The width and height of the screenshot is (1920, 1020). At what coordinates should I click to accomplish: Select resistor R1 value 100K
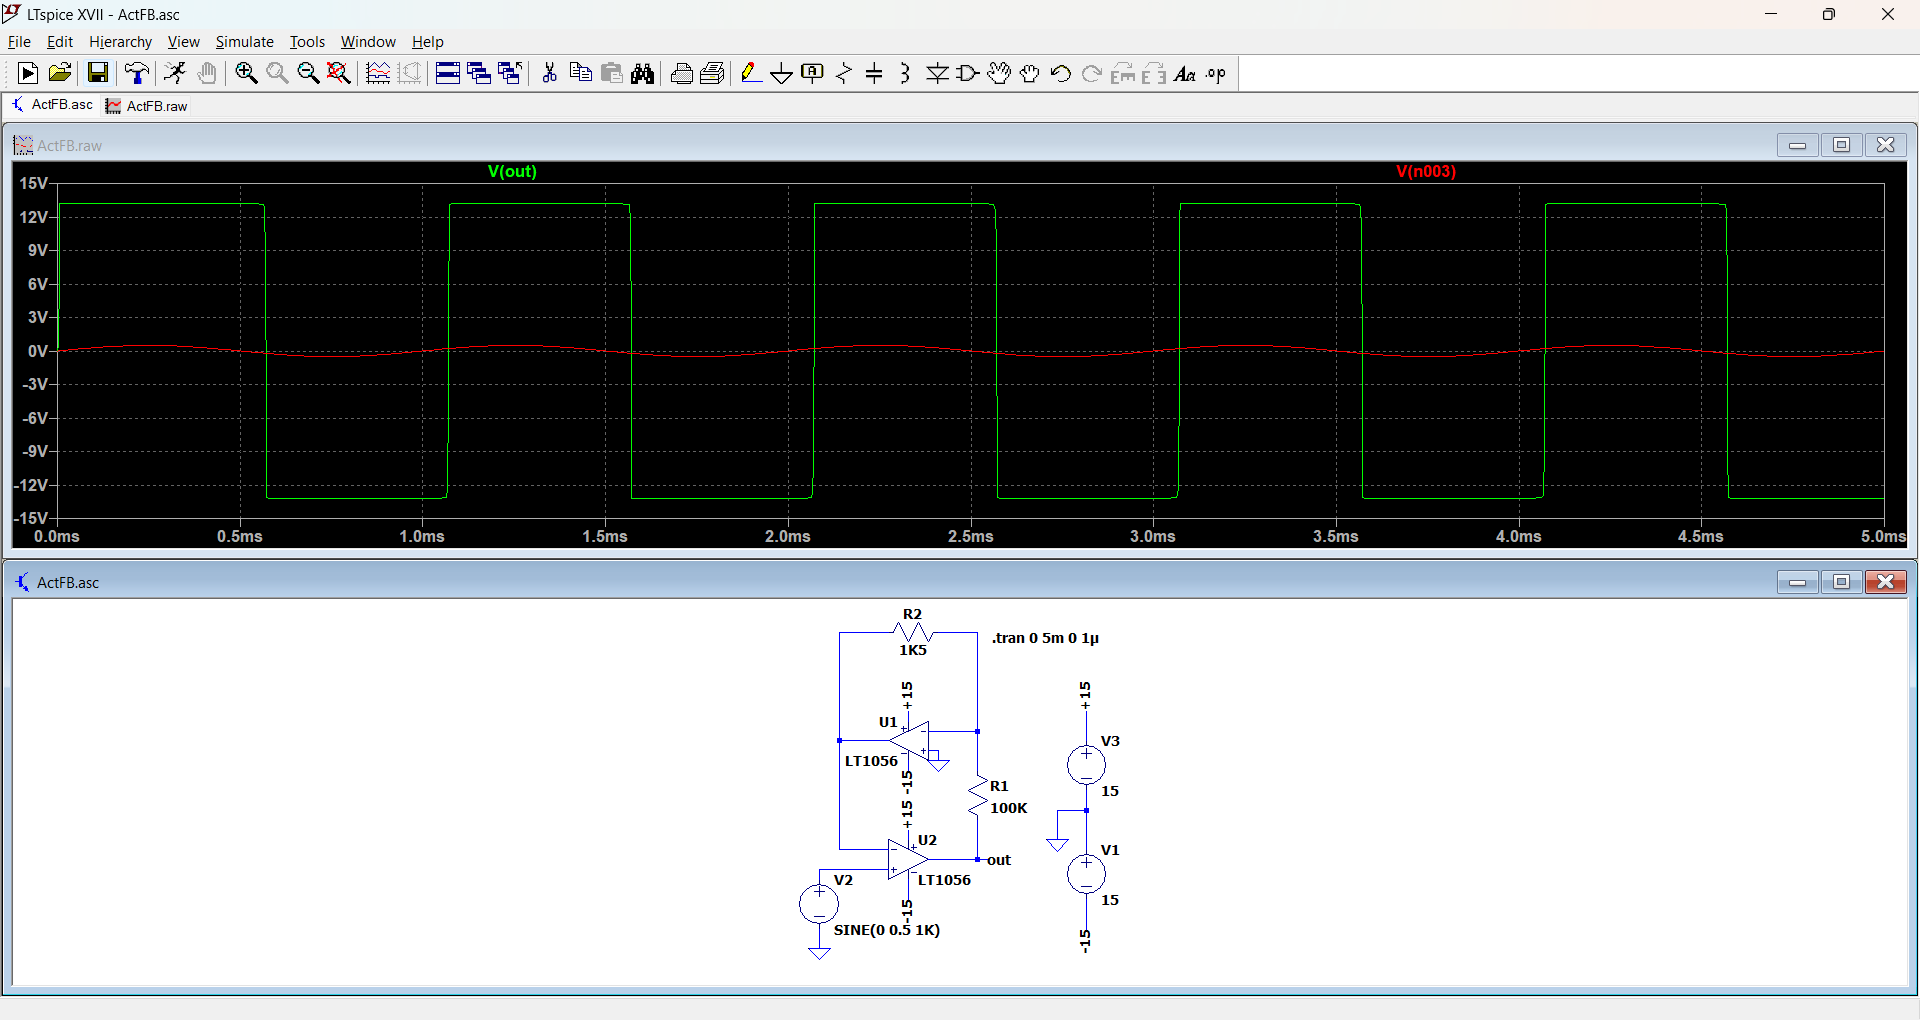1009,808
